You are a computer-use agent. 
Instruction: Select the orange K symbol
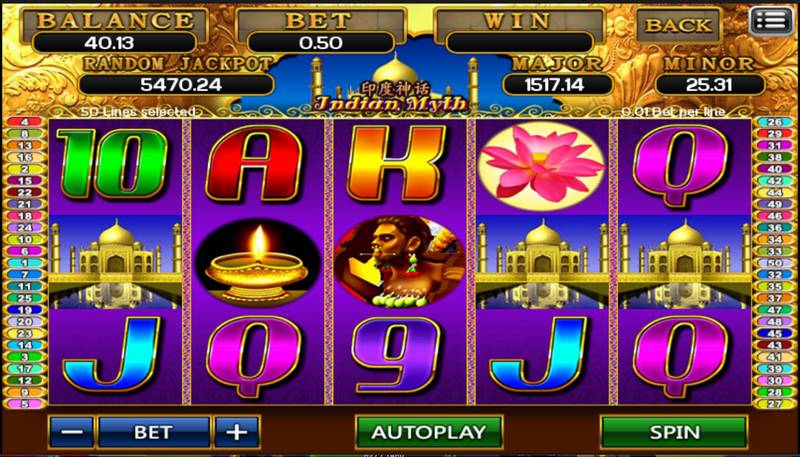pyautogui.click(x=396, y=163)
